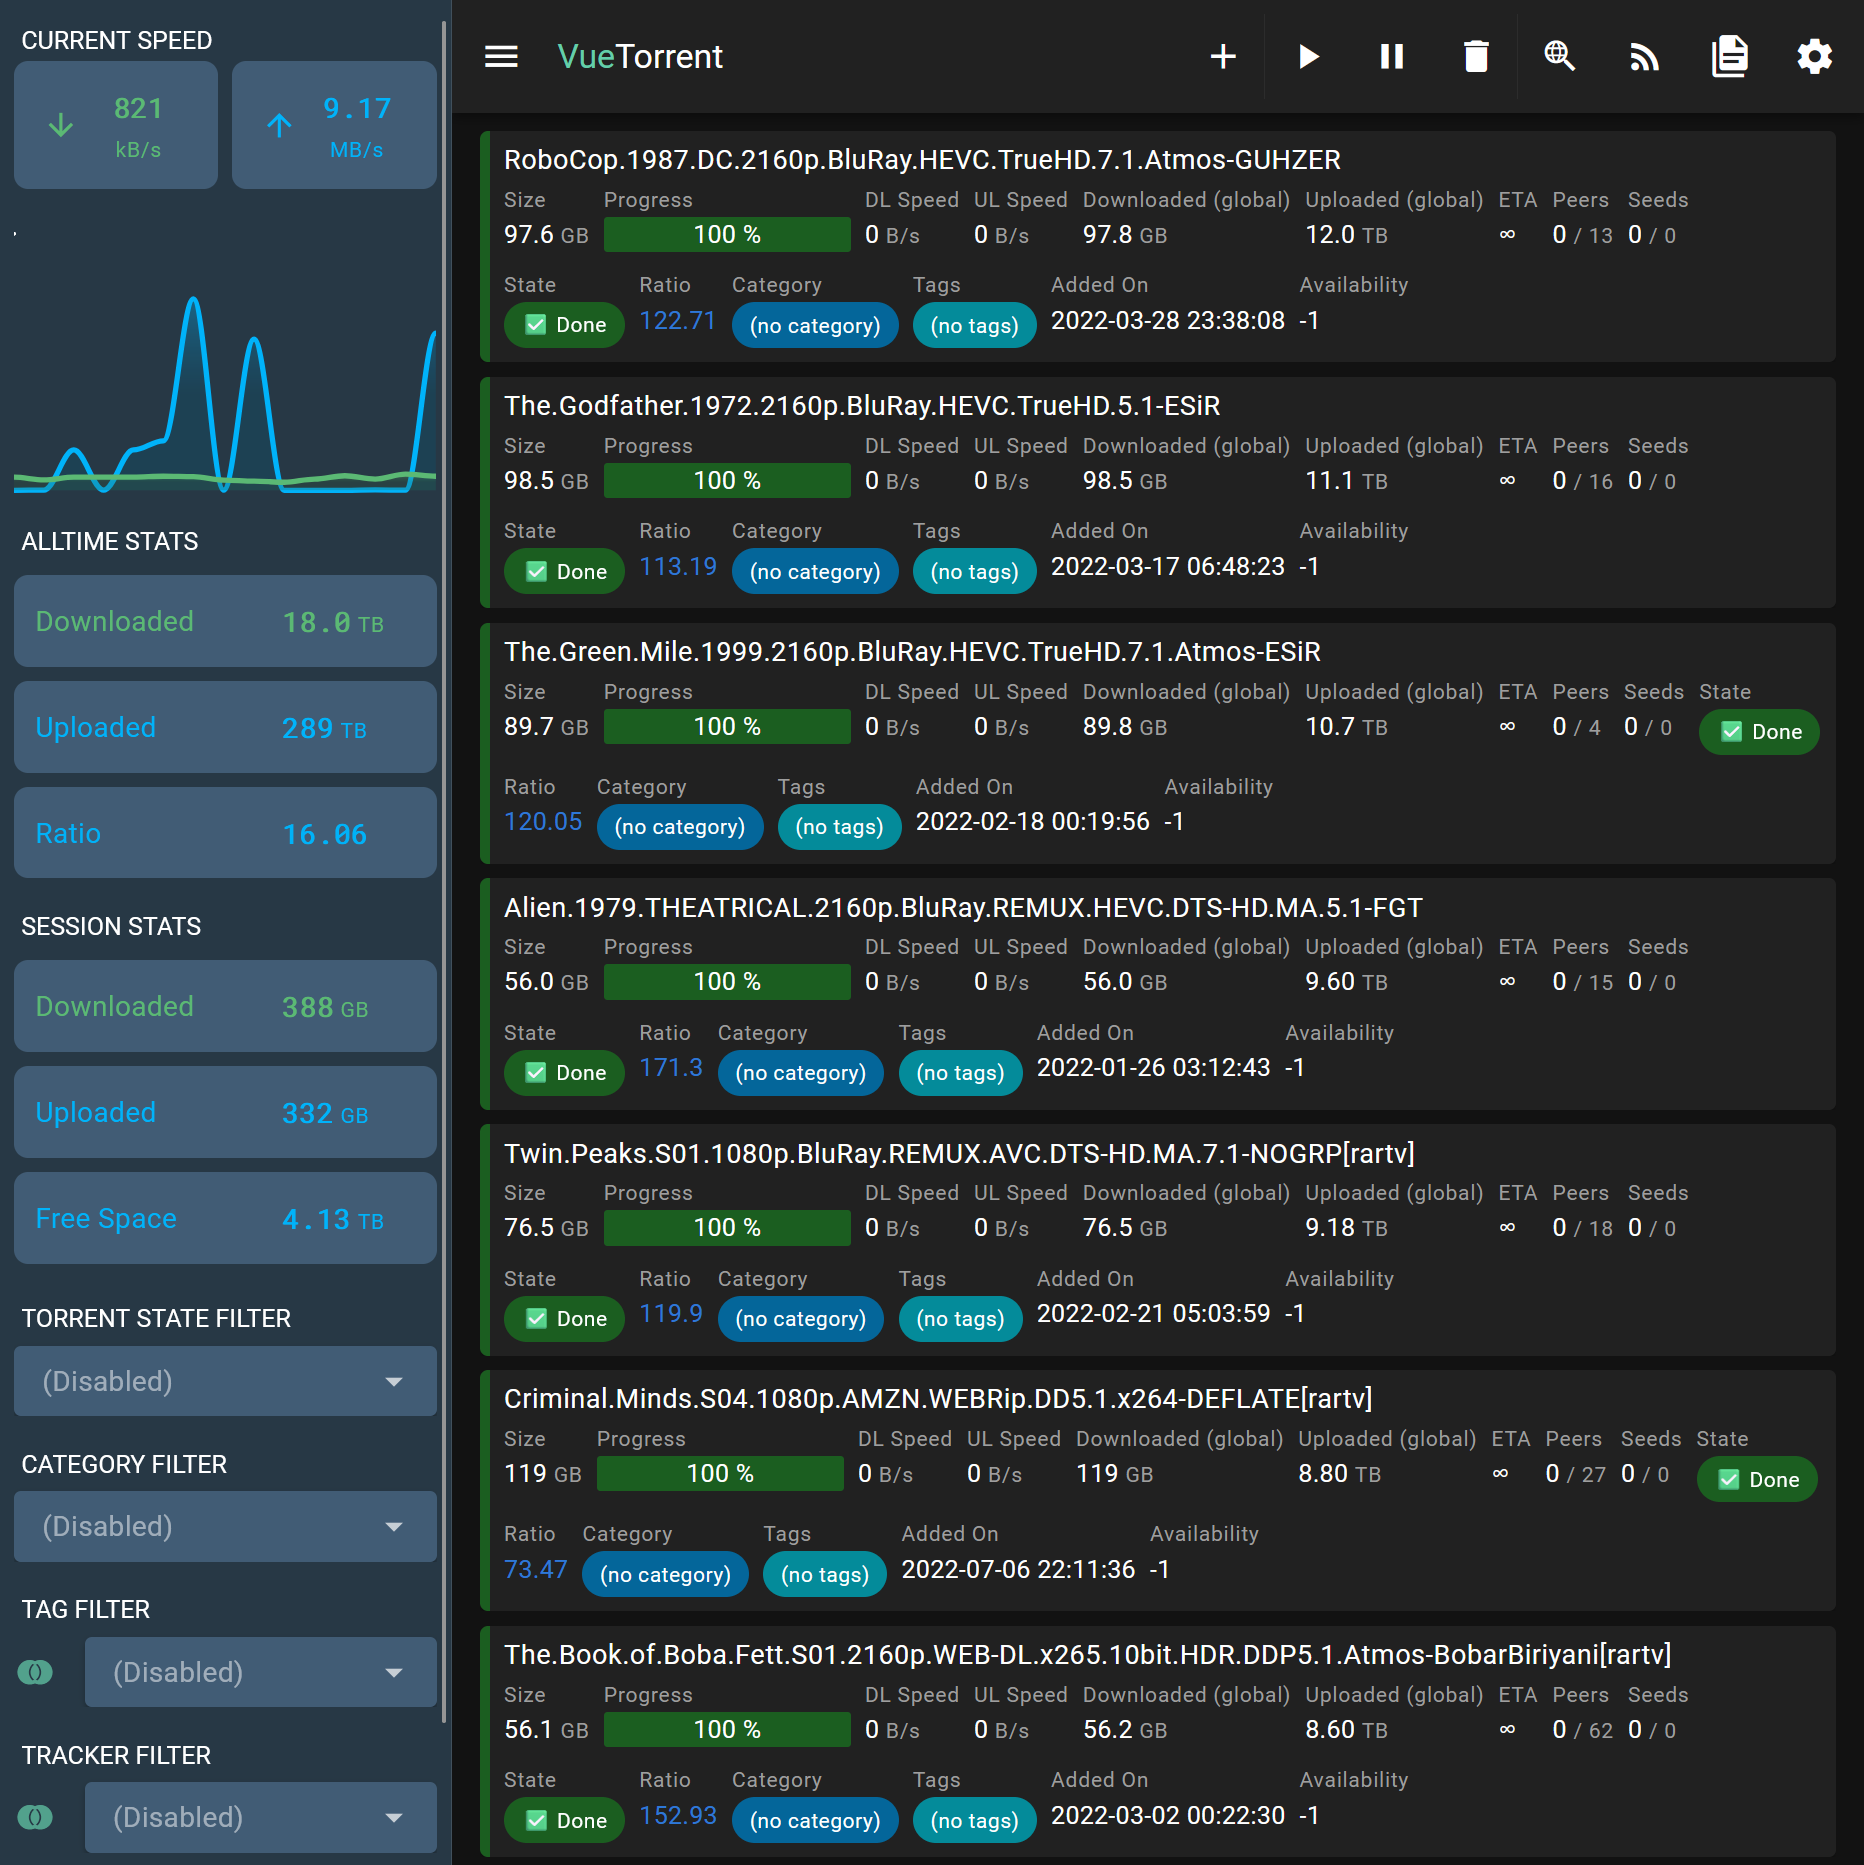Viewport: 1864px width, 1865px height.
Task: Click the speed graph in sidebar
Action: point(225,395)
